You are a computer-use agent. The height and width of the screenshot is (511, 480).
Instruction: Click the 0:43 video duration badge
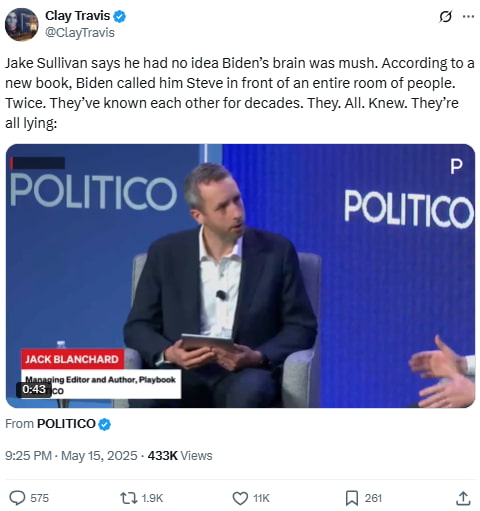click(x=34, y=389)
